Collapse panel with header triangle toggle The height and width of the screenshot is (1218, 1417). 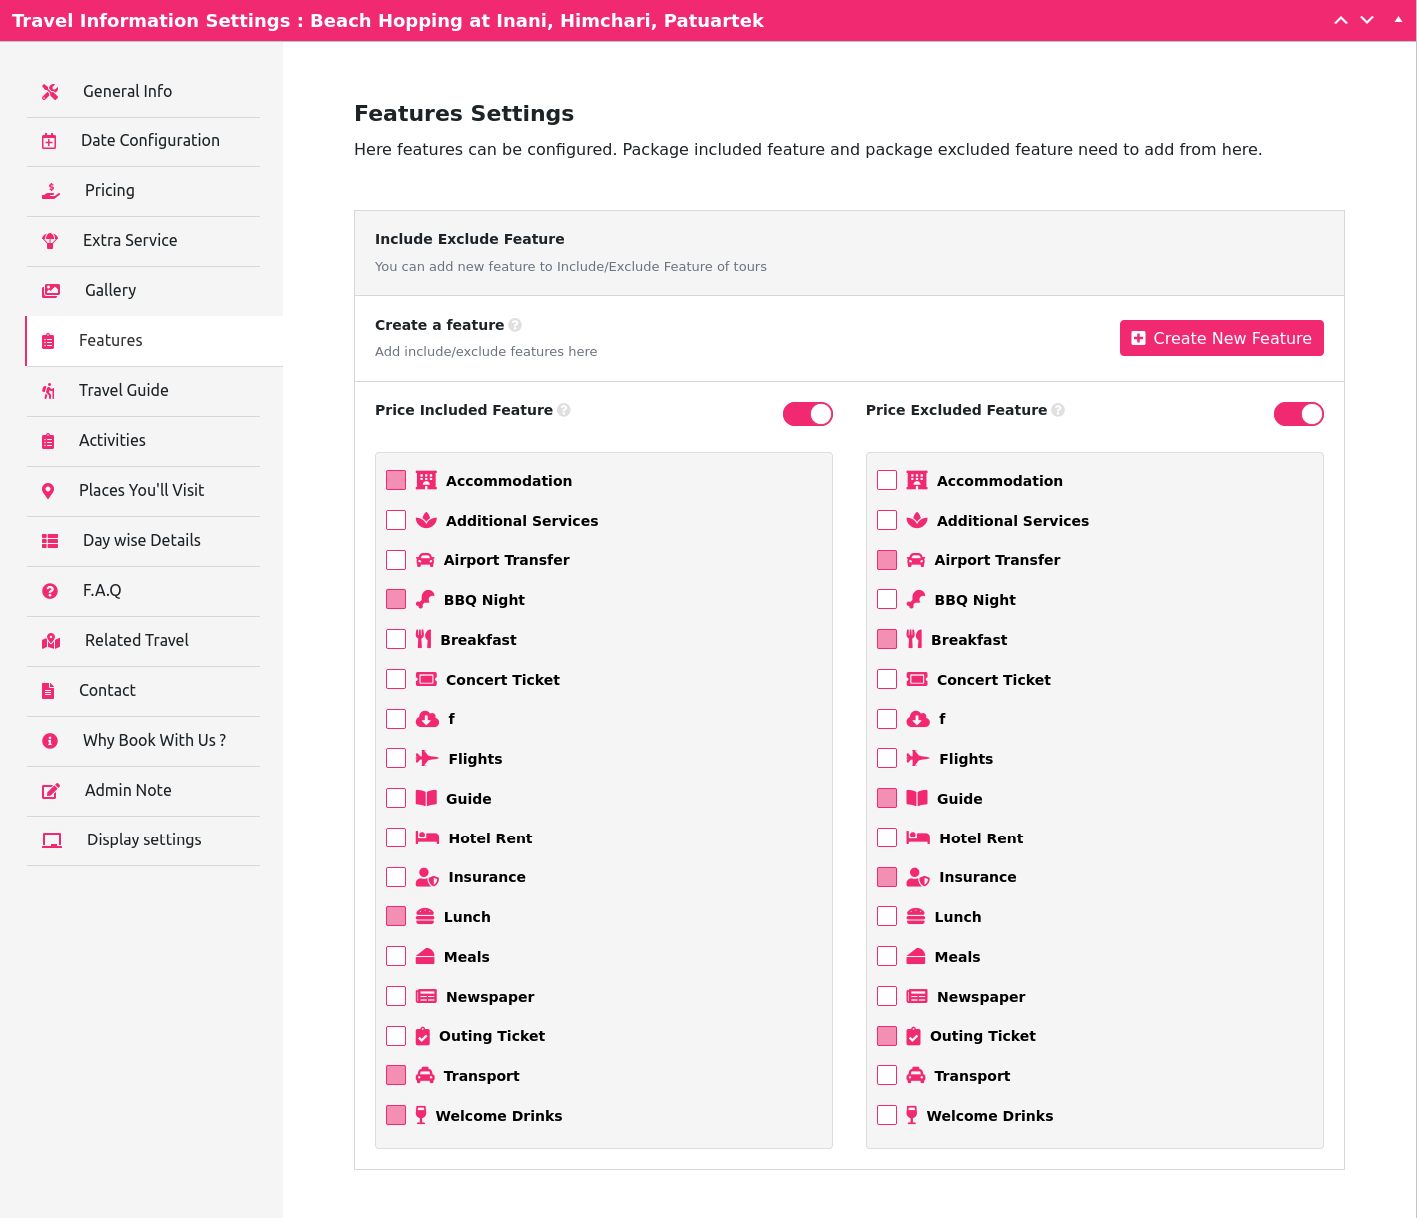pos(1398,19)
